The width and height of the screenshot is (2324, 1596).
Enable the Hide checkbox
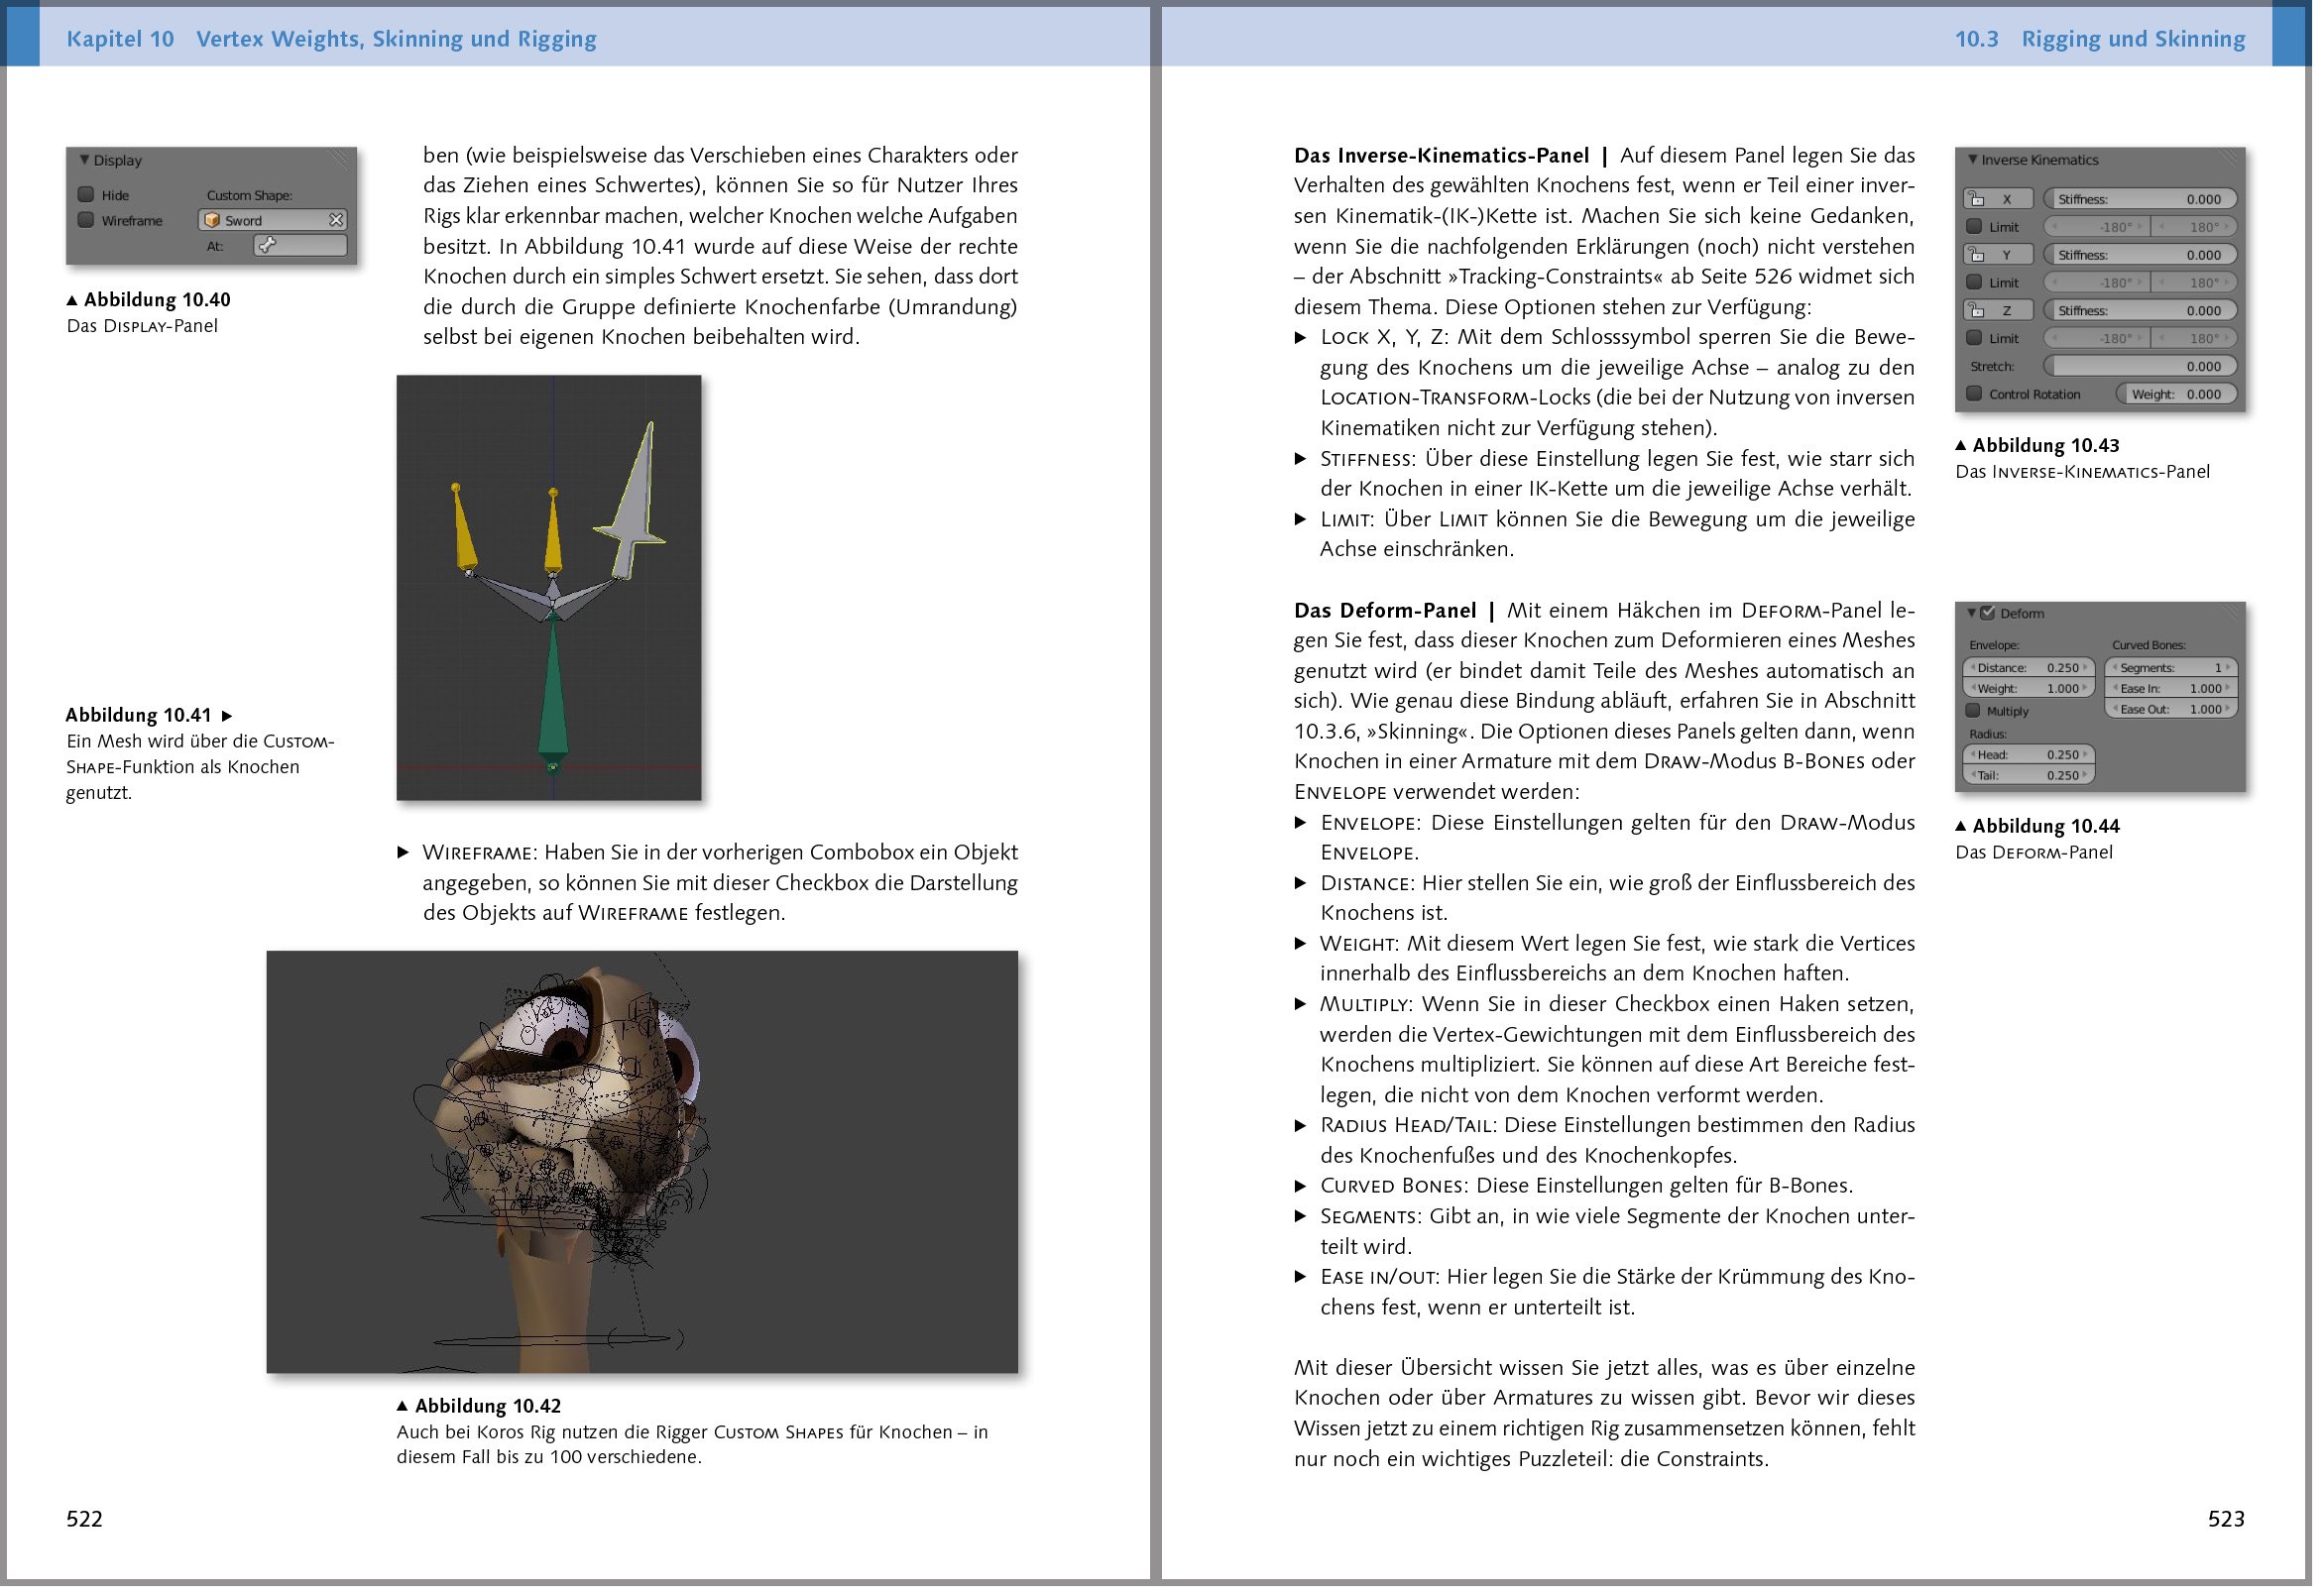click(x=88, y=197)
